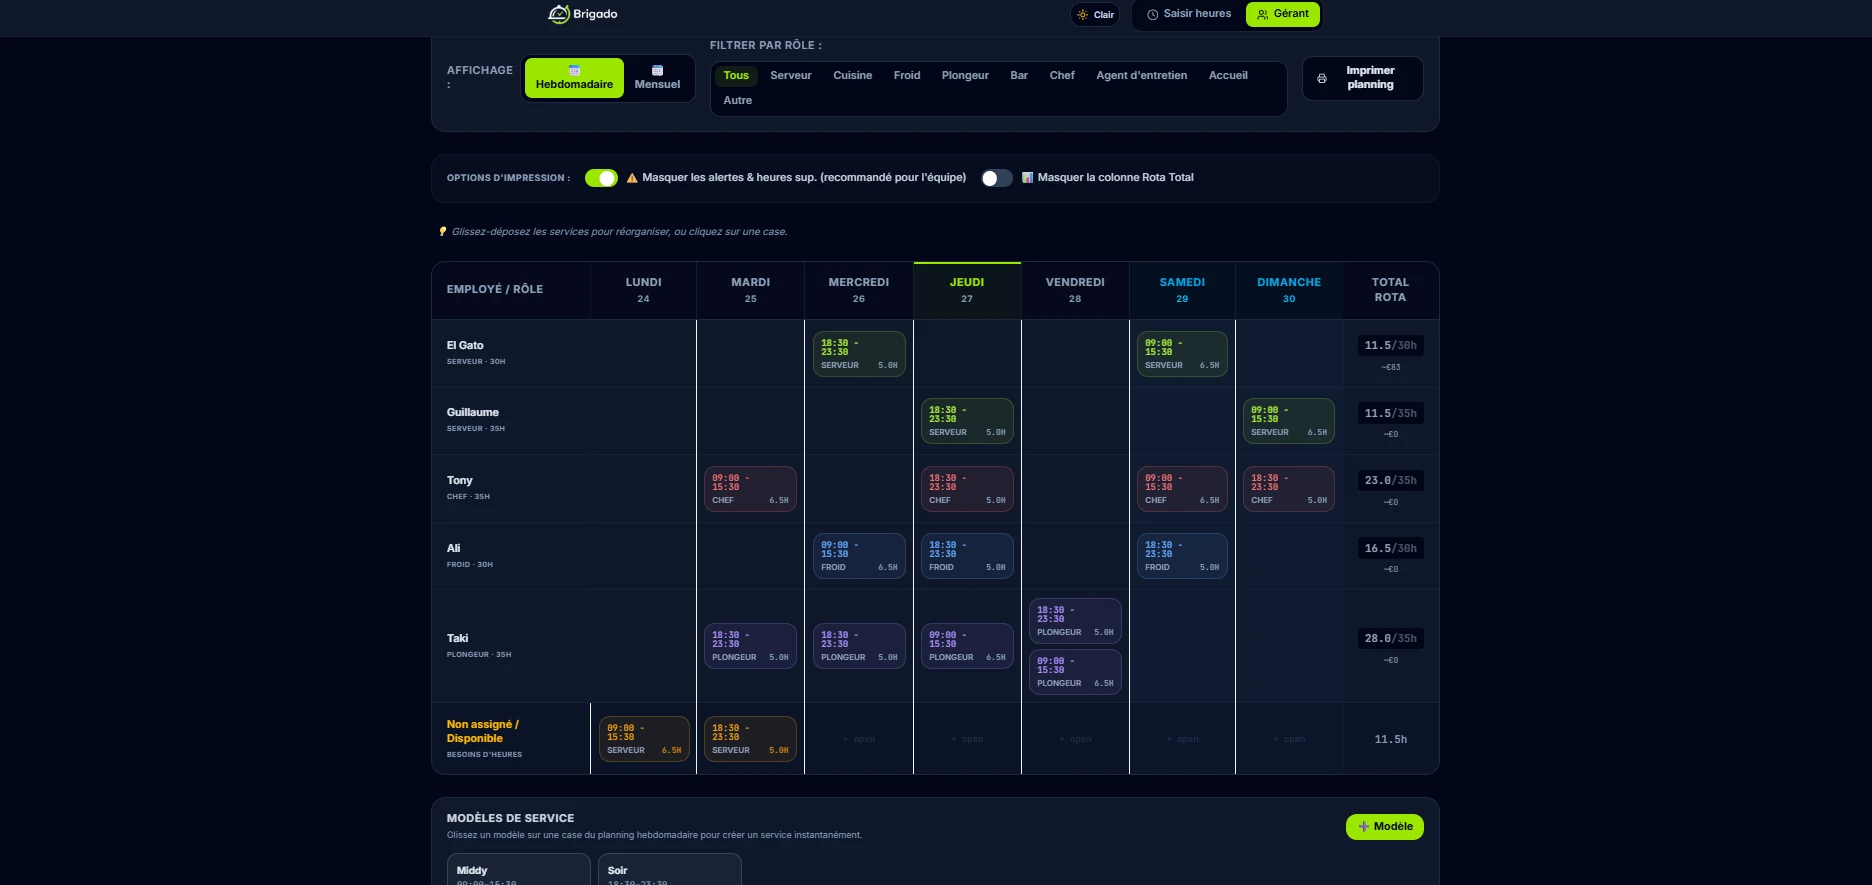1872x885 pixels.
Task: Click the SAMEDI 29 column header
Action: 1182,290
